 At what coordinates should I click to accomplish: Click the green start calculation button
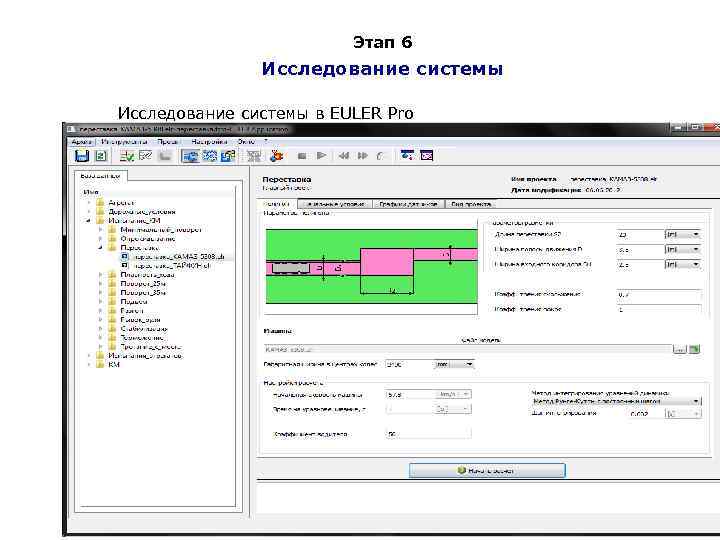487,470
